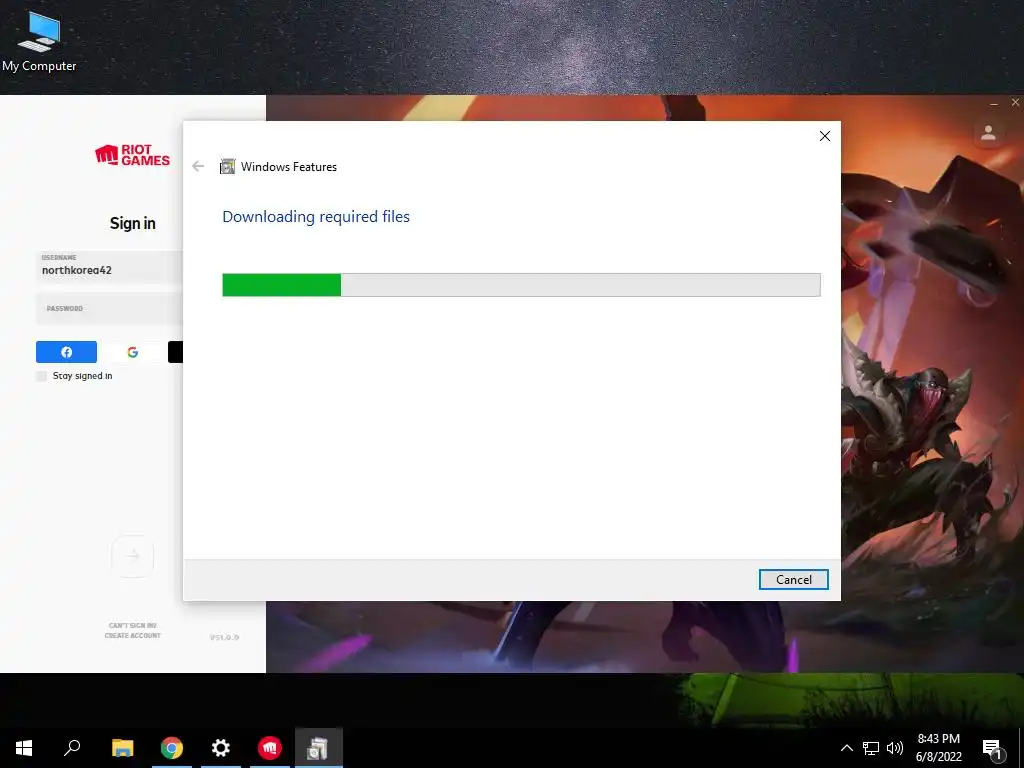
Task: Open Settings gear from taskbar
Action: [x=221, y=748]
